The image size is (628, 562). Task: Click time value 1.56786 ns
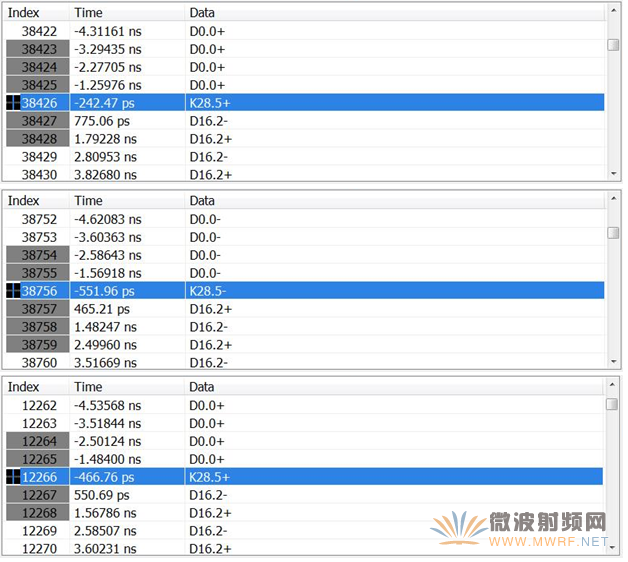click(x=105, y=513)
